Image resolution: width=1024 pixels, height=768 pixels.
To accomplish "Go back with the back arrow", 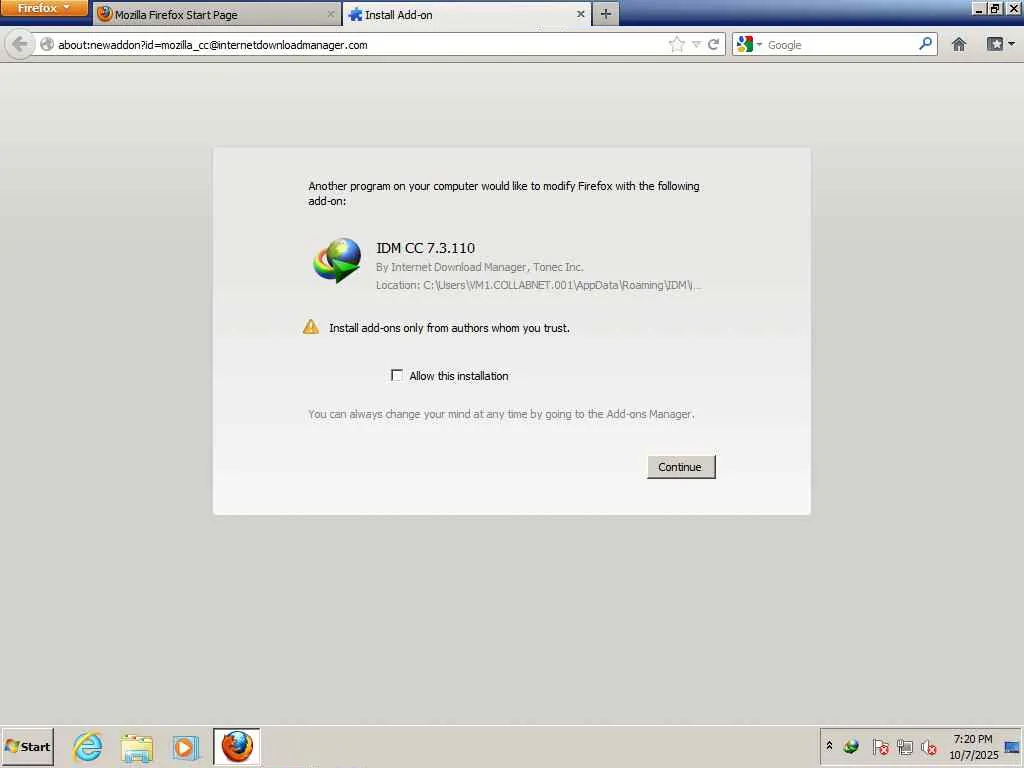I will [20, 44].
